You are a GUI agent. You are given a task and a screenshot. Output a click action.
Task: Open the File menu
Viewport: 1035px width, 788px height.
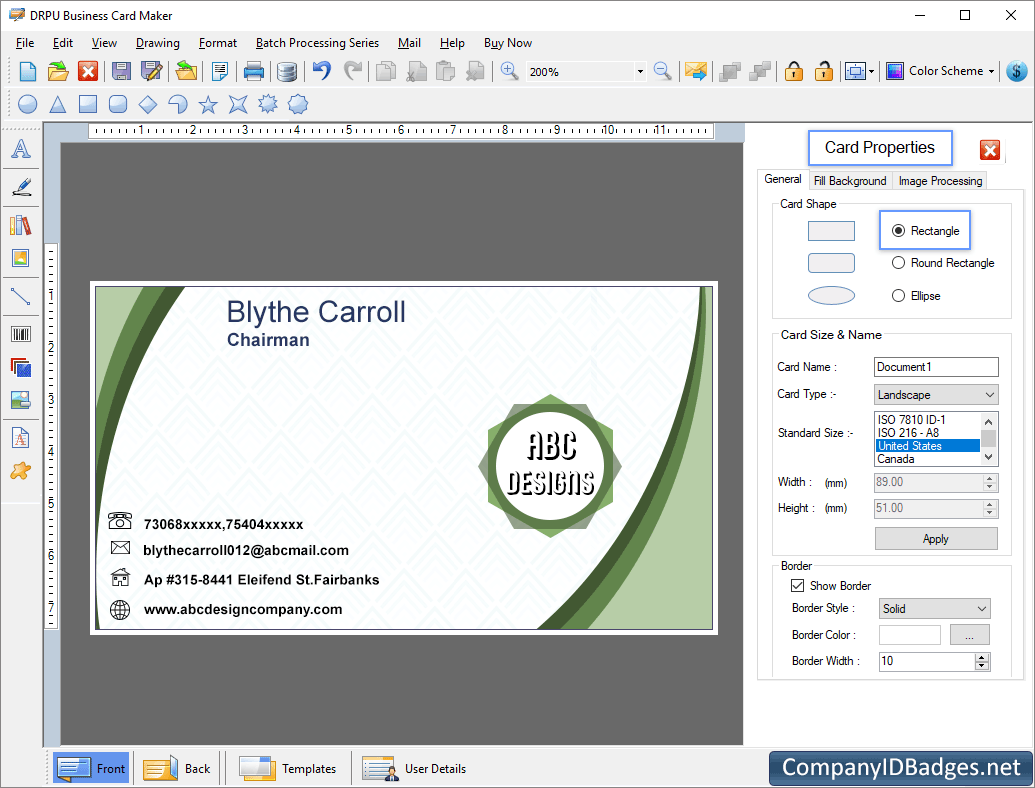click(24, 43)
